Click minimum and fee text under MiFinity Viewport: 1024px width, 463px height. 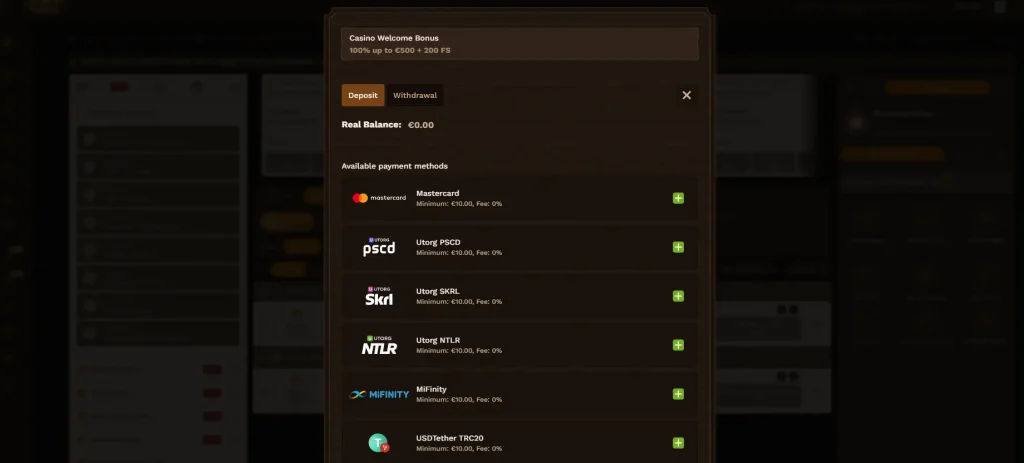click(459, 400)
